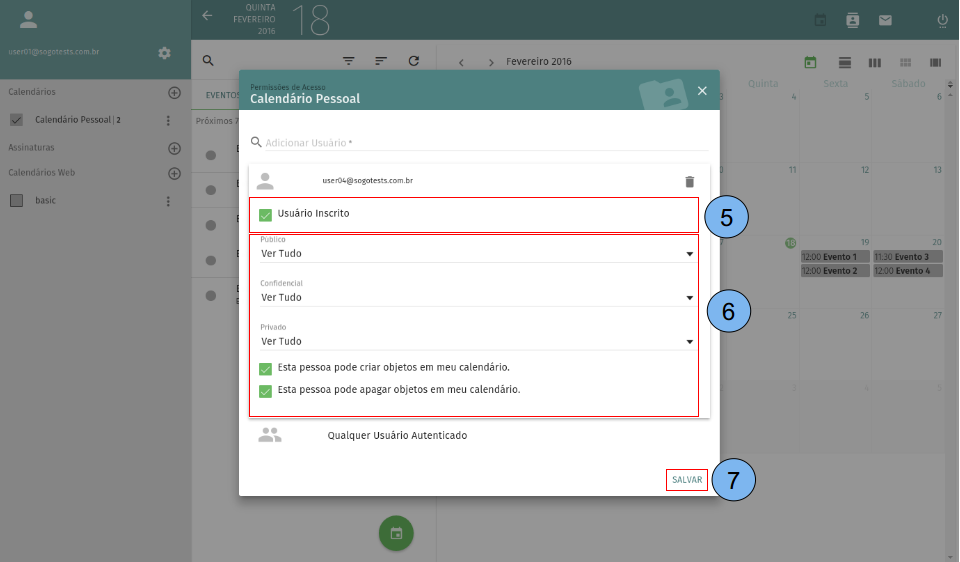960x562 pixels.
Task: Uncheck permission to delete objects in calendar
Action: point(266,391)
